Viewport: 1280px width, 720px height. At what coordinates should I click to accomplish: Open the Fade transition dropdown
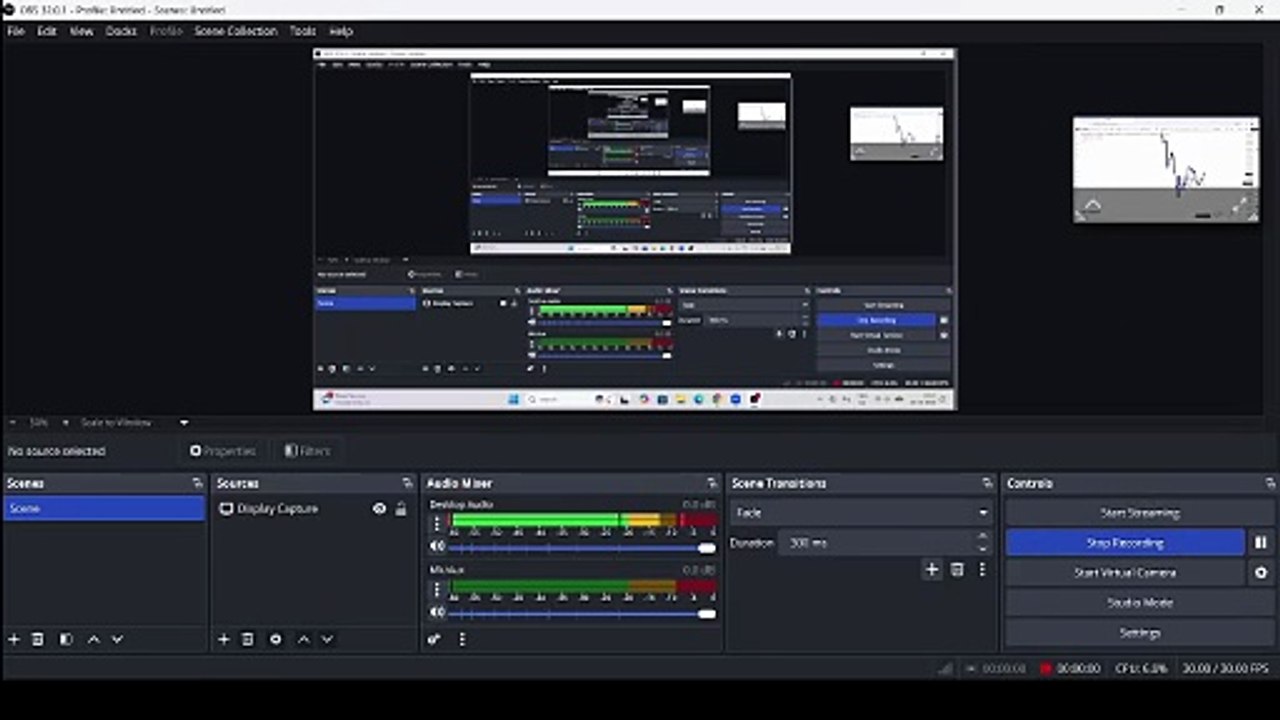click(861, 513)
